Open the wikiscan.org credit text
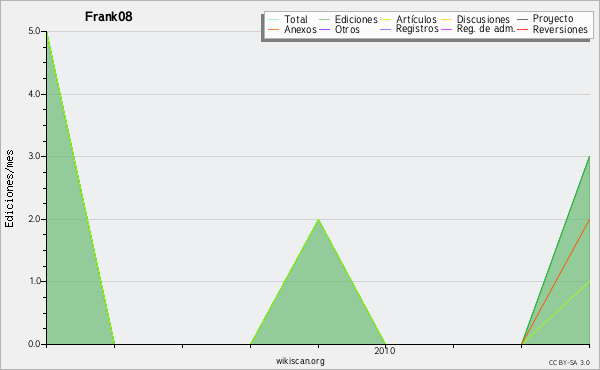This screenshot has height=370, width=600. [x=300, y=361]
